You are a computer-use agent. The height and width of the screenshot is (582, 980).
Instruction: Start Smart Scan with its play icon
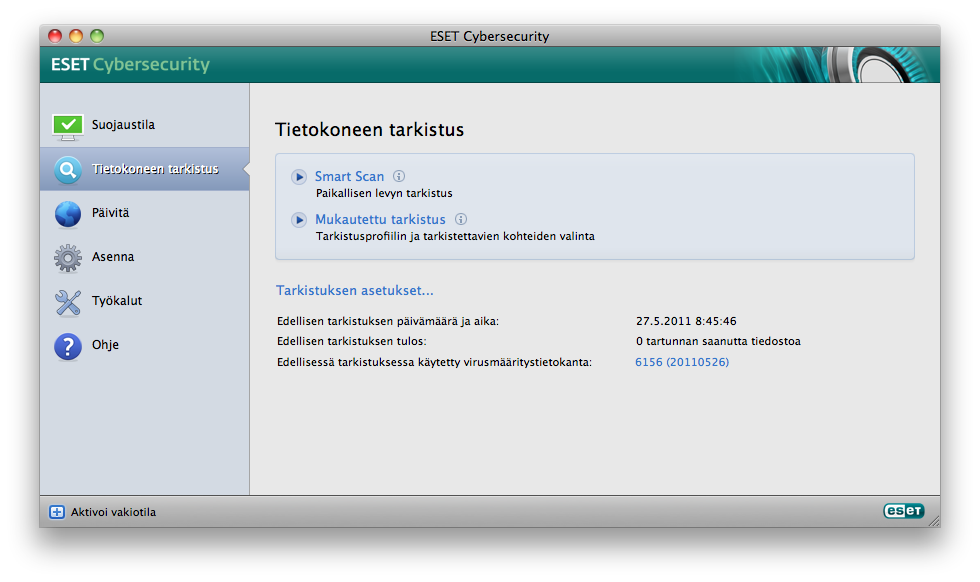point(299,177)
